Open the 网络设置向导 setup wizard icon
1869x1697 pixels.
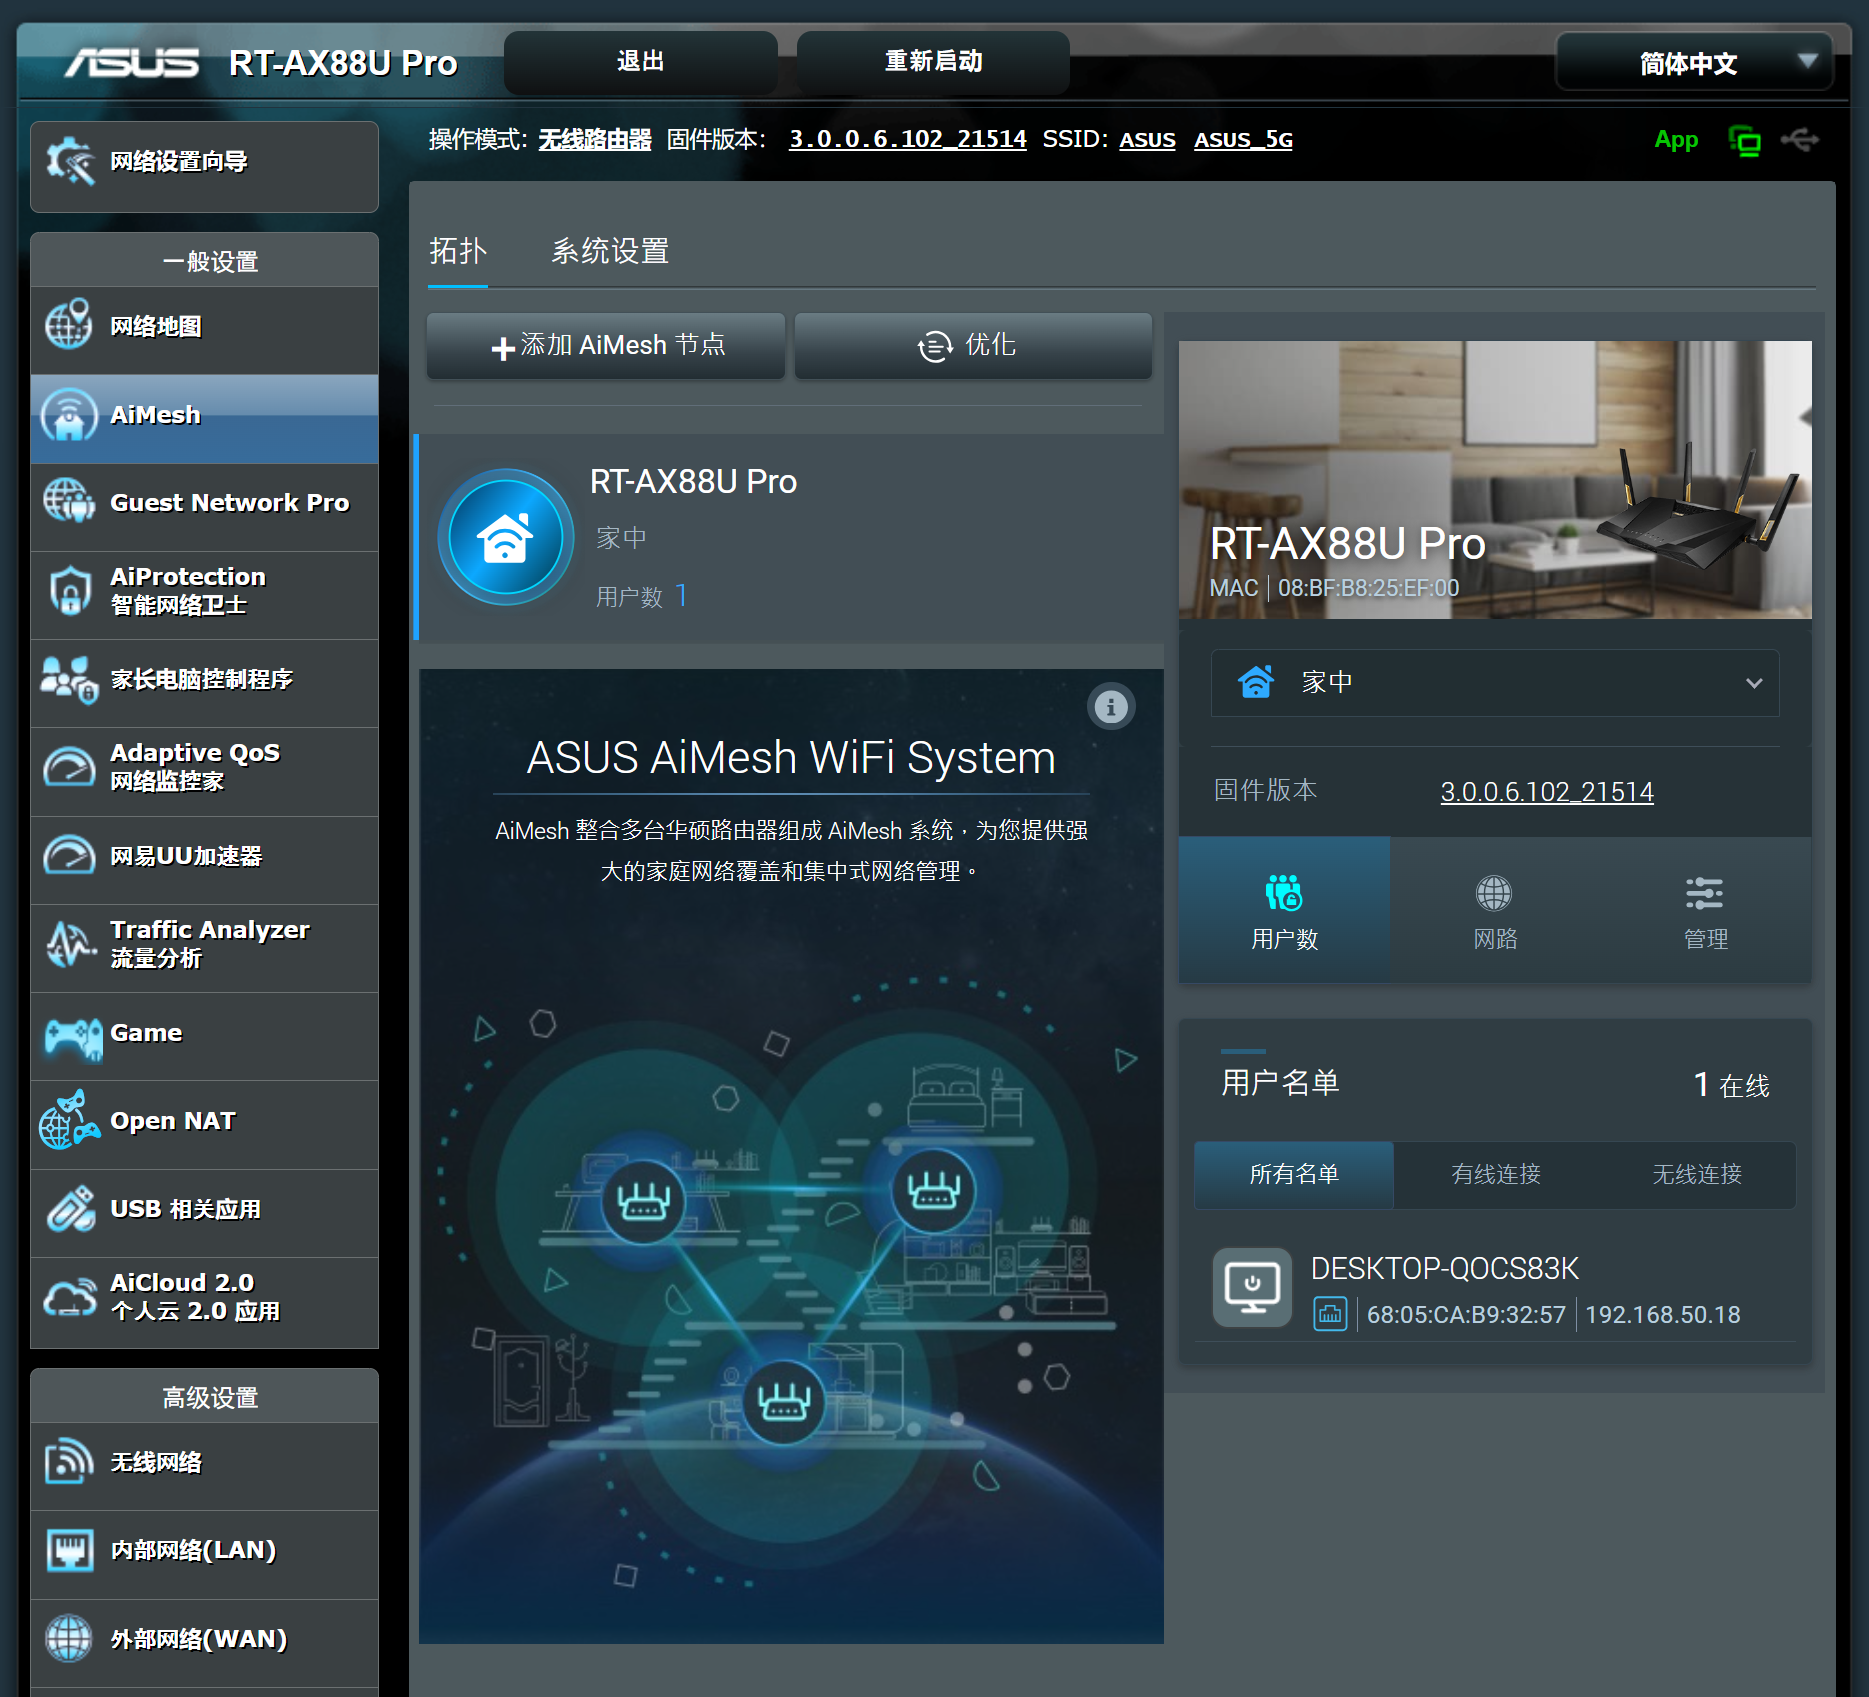(69, 161)
